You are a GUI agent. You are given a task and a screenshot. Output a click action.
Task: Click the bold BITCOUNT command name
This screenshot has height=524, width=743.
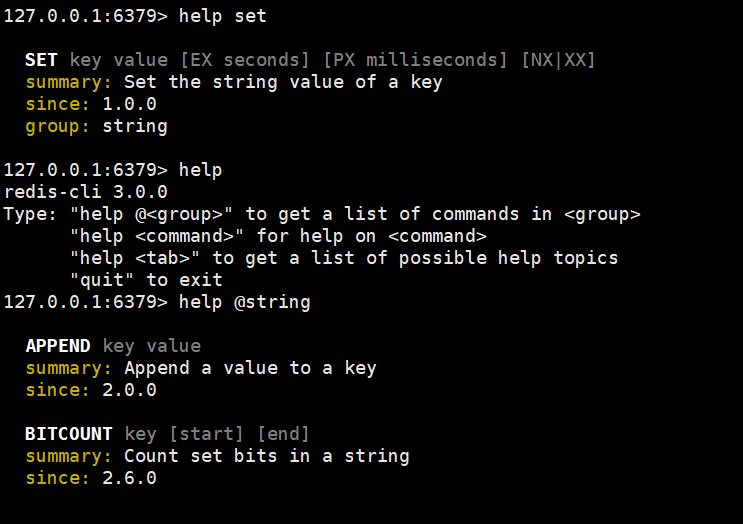[69, 434]
